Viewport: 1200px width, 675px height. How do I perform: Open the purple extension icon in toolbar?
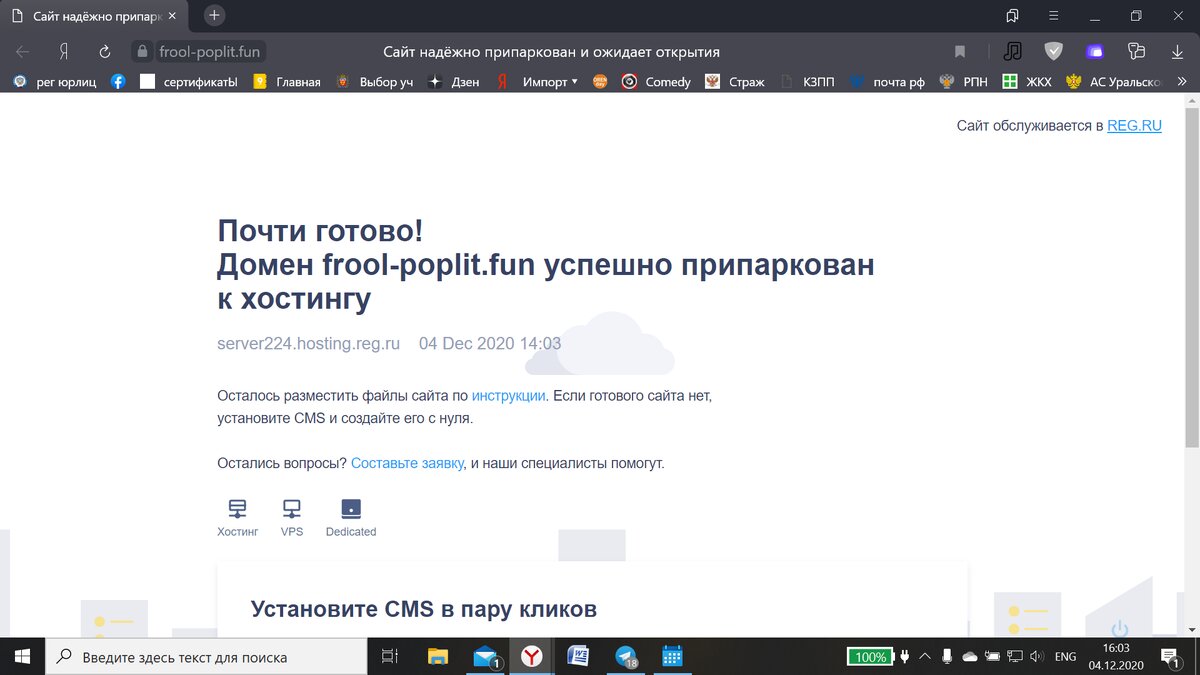pyautogui.click(x=1095, y=51)
